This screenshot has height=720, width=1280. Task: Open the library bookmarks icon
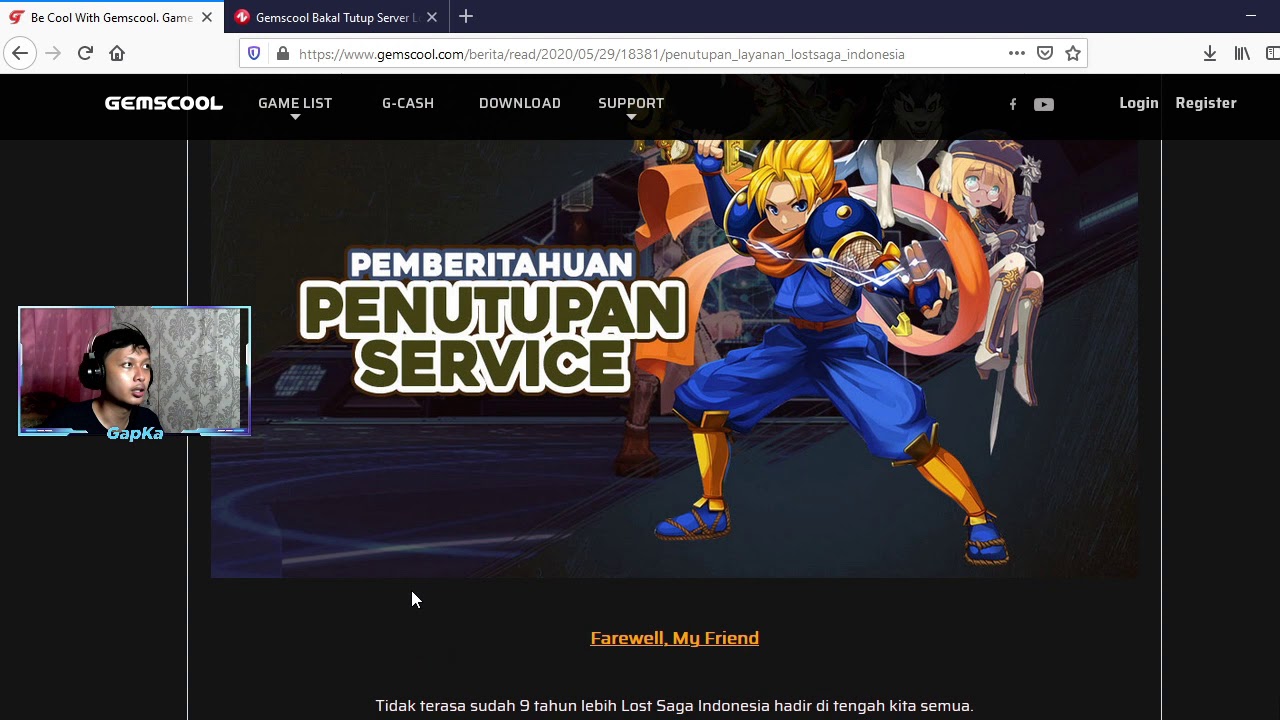coord(1242,54)
